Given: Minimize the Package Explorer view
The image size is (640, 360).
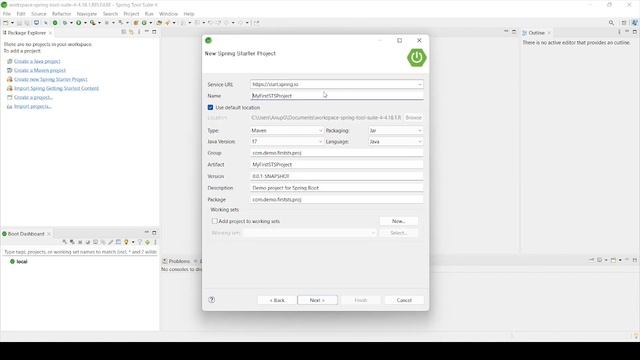Looking at the screenshot, I should 147,31.
